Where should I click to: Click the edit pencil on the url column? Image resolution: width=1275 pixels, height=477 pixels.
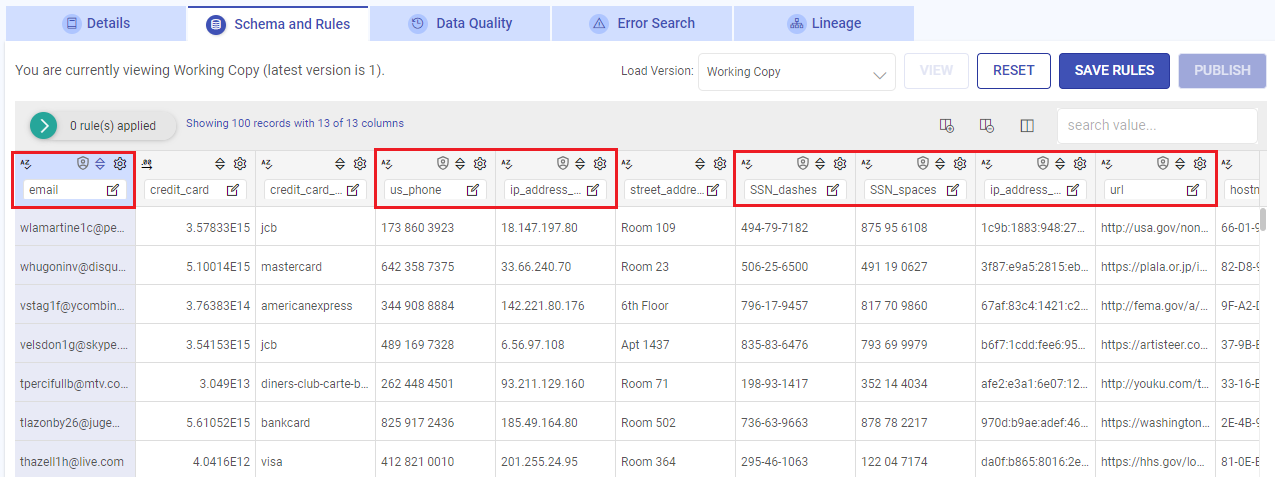(1193, 190)
